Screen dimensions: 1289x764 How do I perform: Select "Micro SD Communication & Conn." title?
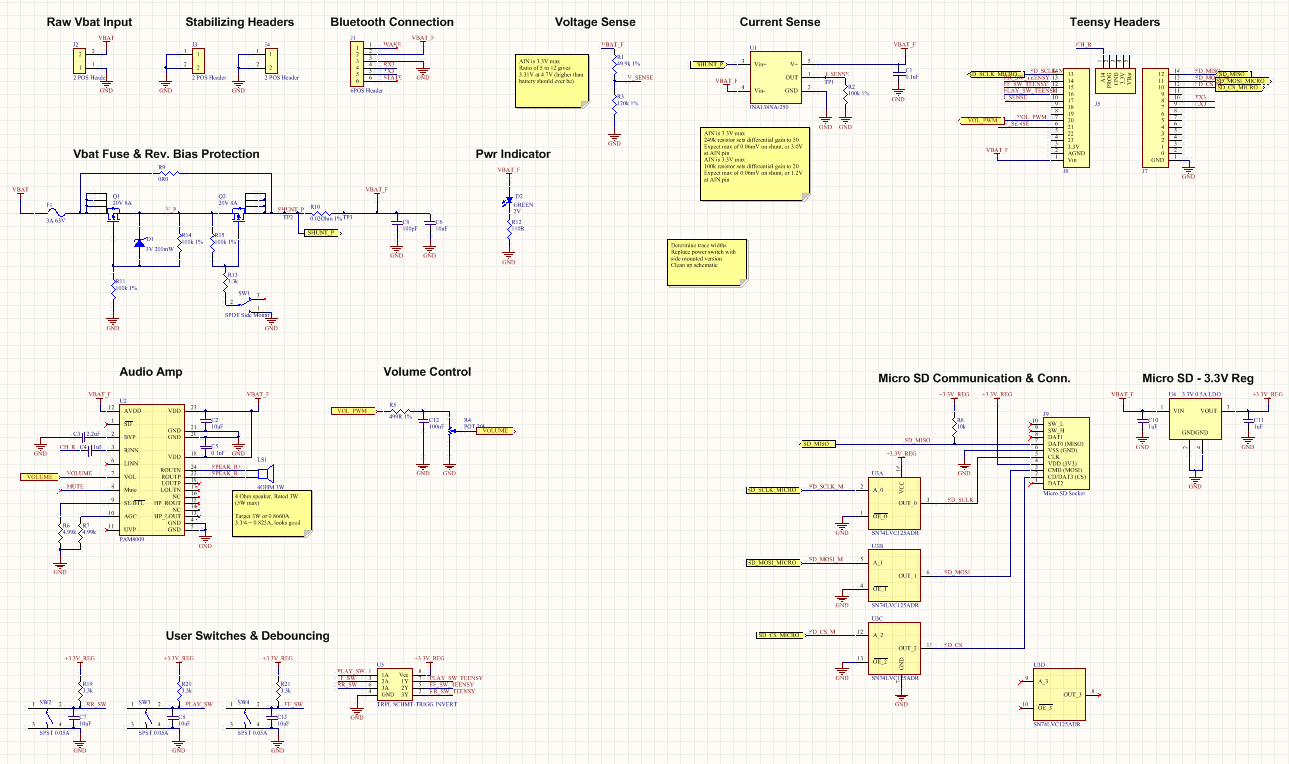click(974, 378)
